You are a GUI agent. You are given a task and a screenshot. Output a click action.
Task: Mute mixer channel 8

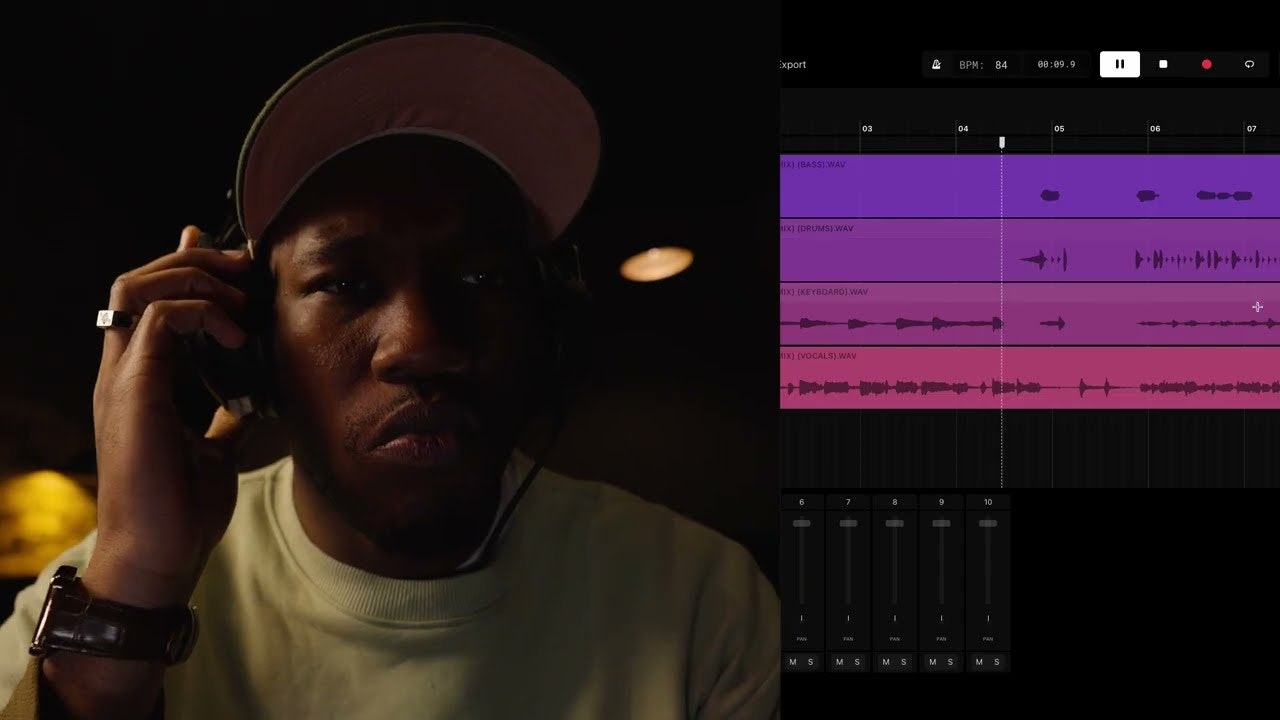coord(886,662)
